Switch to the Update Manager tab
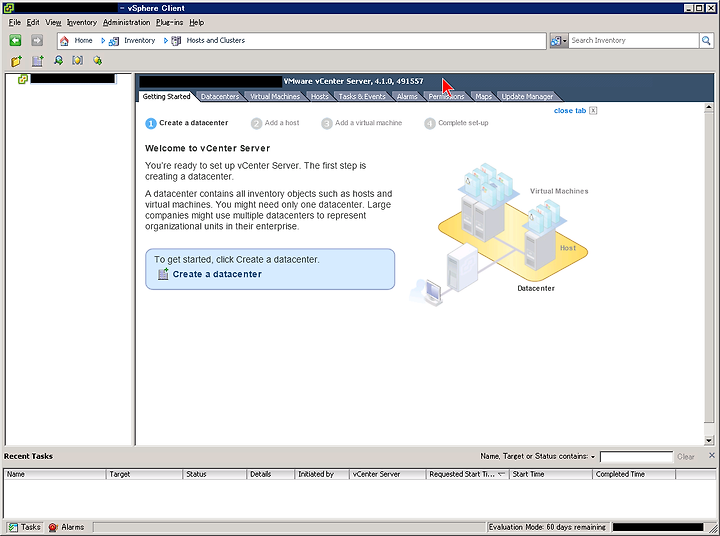Screen dimensions: 720x536 click(x=527, y=96)
